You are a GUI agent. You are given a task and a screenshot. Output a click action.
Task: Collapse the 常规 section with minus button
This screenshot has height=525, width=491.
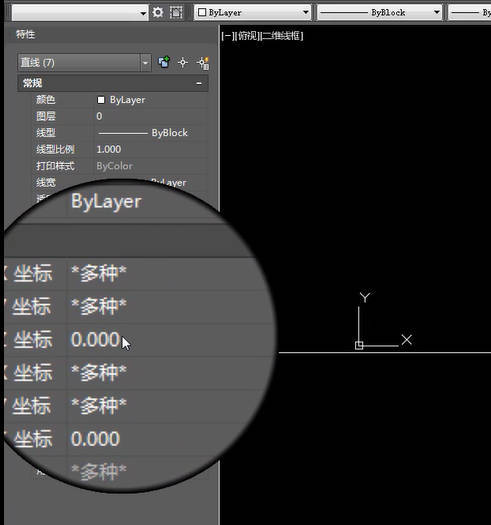[199, 83]
